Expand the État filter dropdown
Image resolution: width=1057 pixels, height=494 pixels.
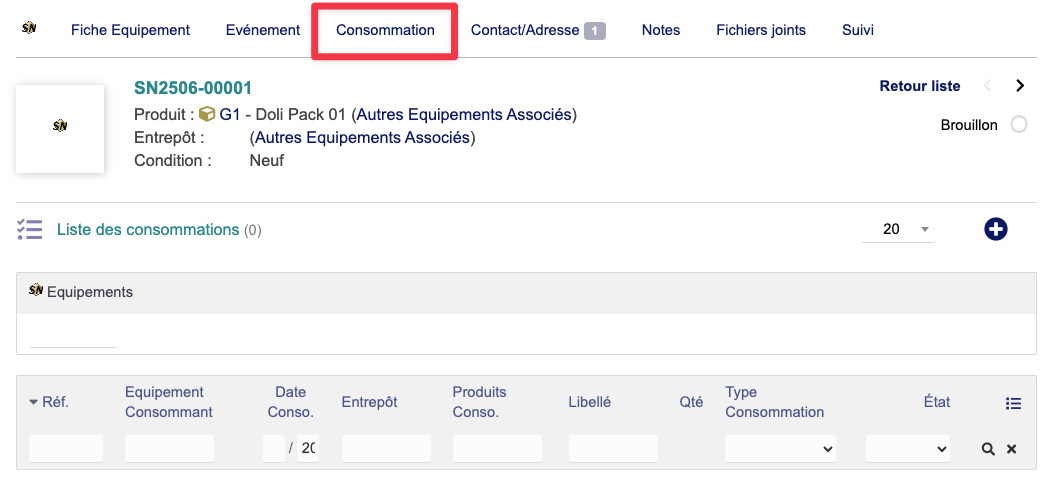tap(908, 449)
